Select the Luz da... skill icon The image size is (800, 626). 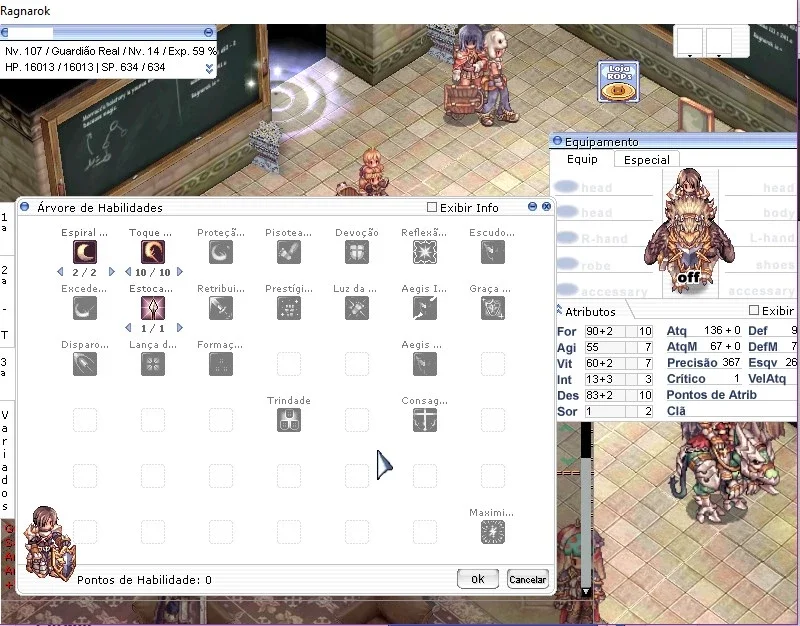(357, 308)
